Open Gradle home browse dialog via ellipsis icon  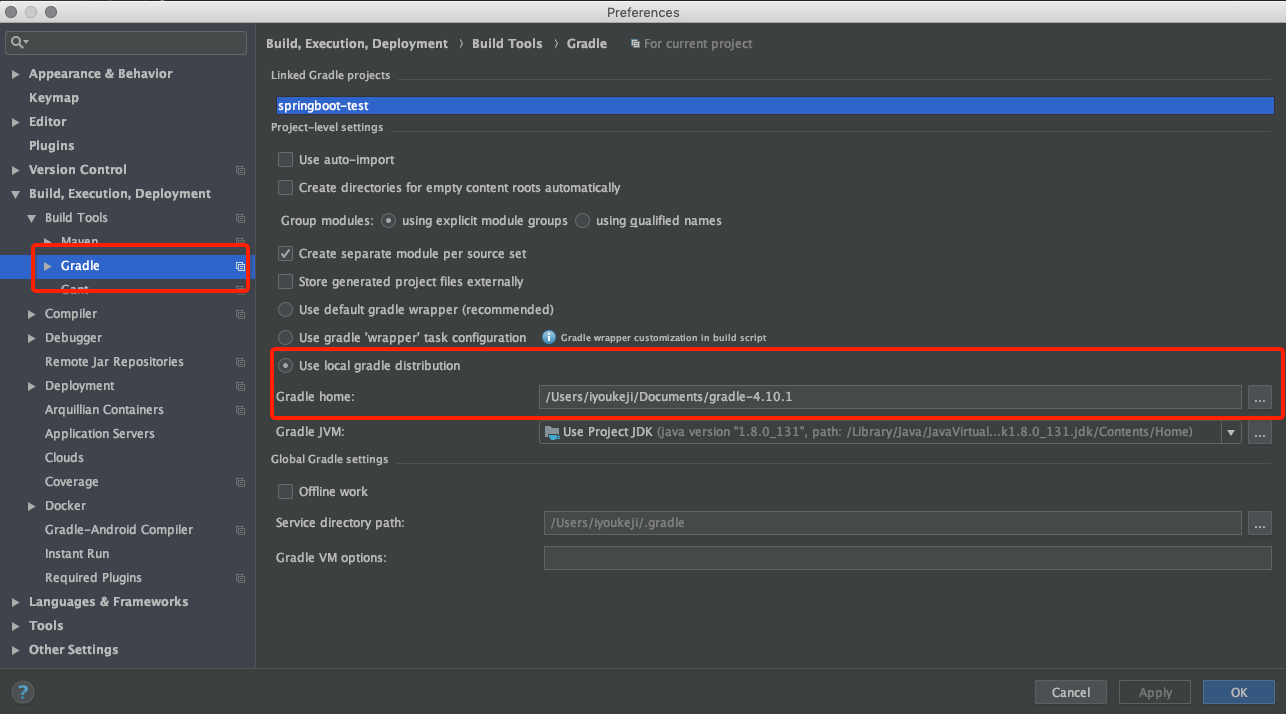click(1259, 397)
